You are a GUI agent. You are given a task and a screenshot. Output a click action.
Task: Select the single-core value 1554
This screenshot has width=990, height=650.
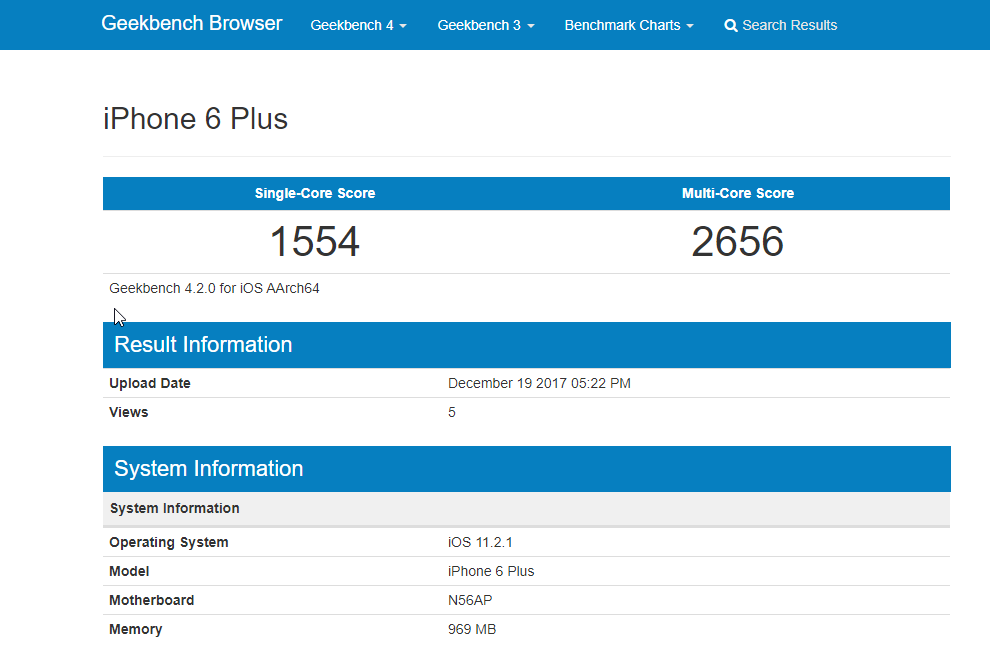314,241
